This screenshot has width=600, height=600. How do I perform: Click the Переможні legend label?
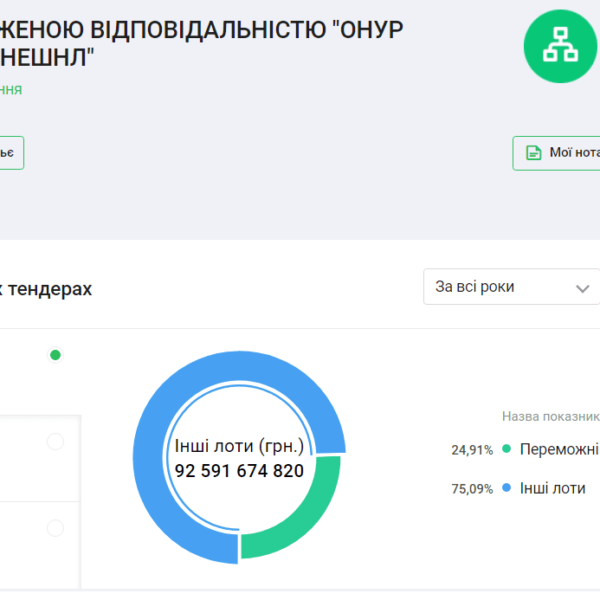click(559, 449)
